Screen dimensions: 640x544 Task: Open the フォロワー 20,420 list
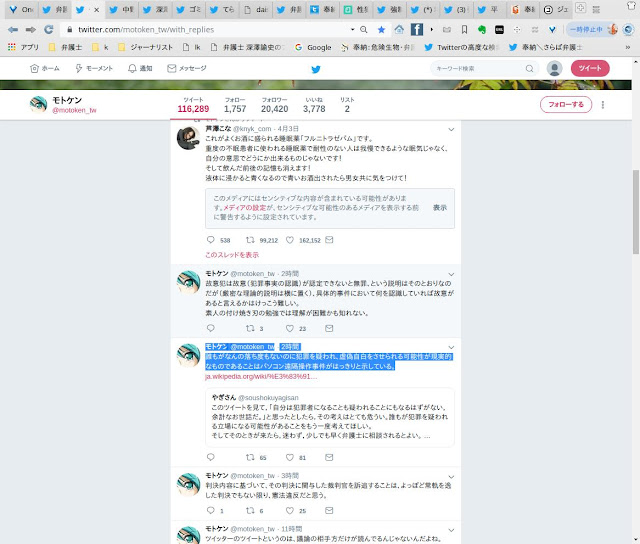click(275, 105)
